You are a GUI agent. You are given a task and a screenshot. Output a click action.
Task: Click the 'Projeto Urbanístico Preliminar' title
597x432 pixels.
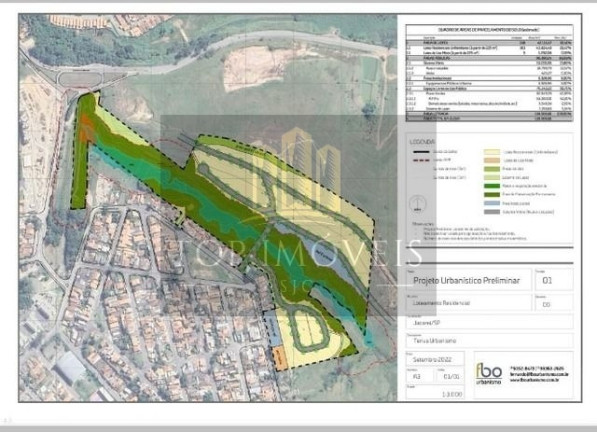(x=466, y=281)
